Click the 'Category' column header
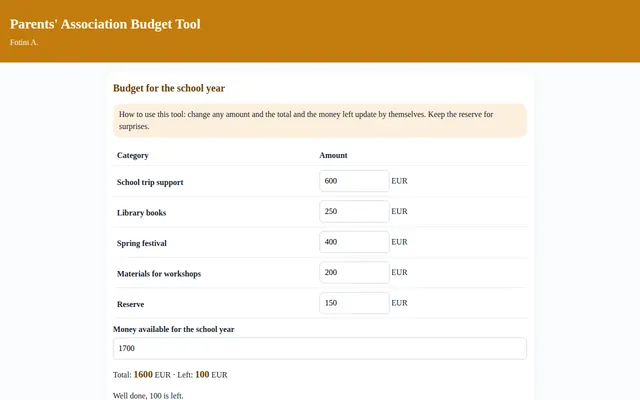The width and height of the screenshot is (640, 400). [x=133, y=155]
